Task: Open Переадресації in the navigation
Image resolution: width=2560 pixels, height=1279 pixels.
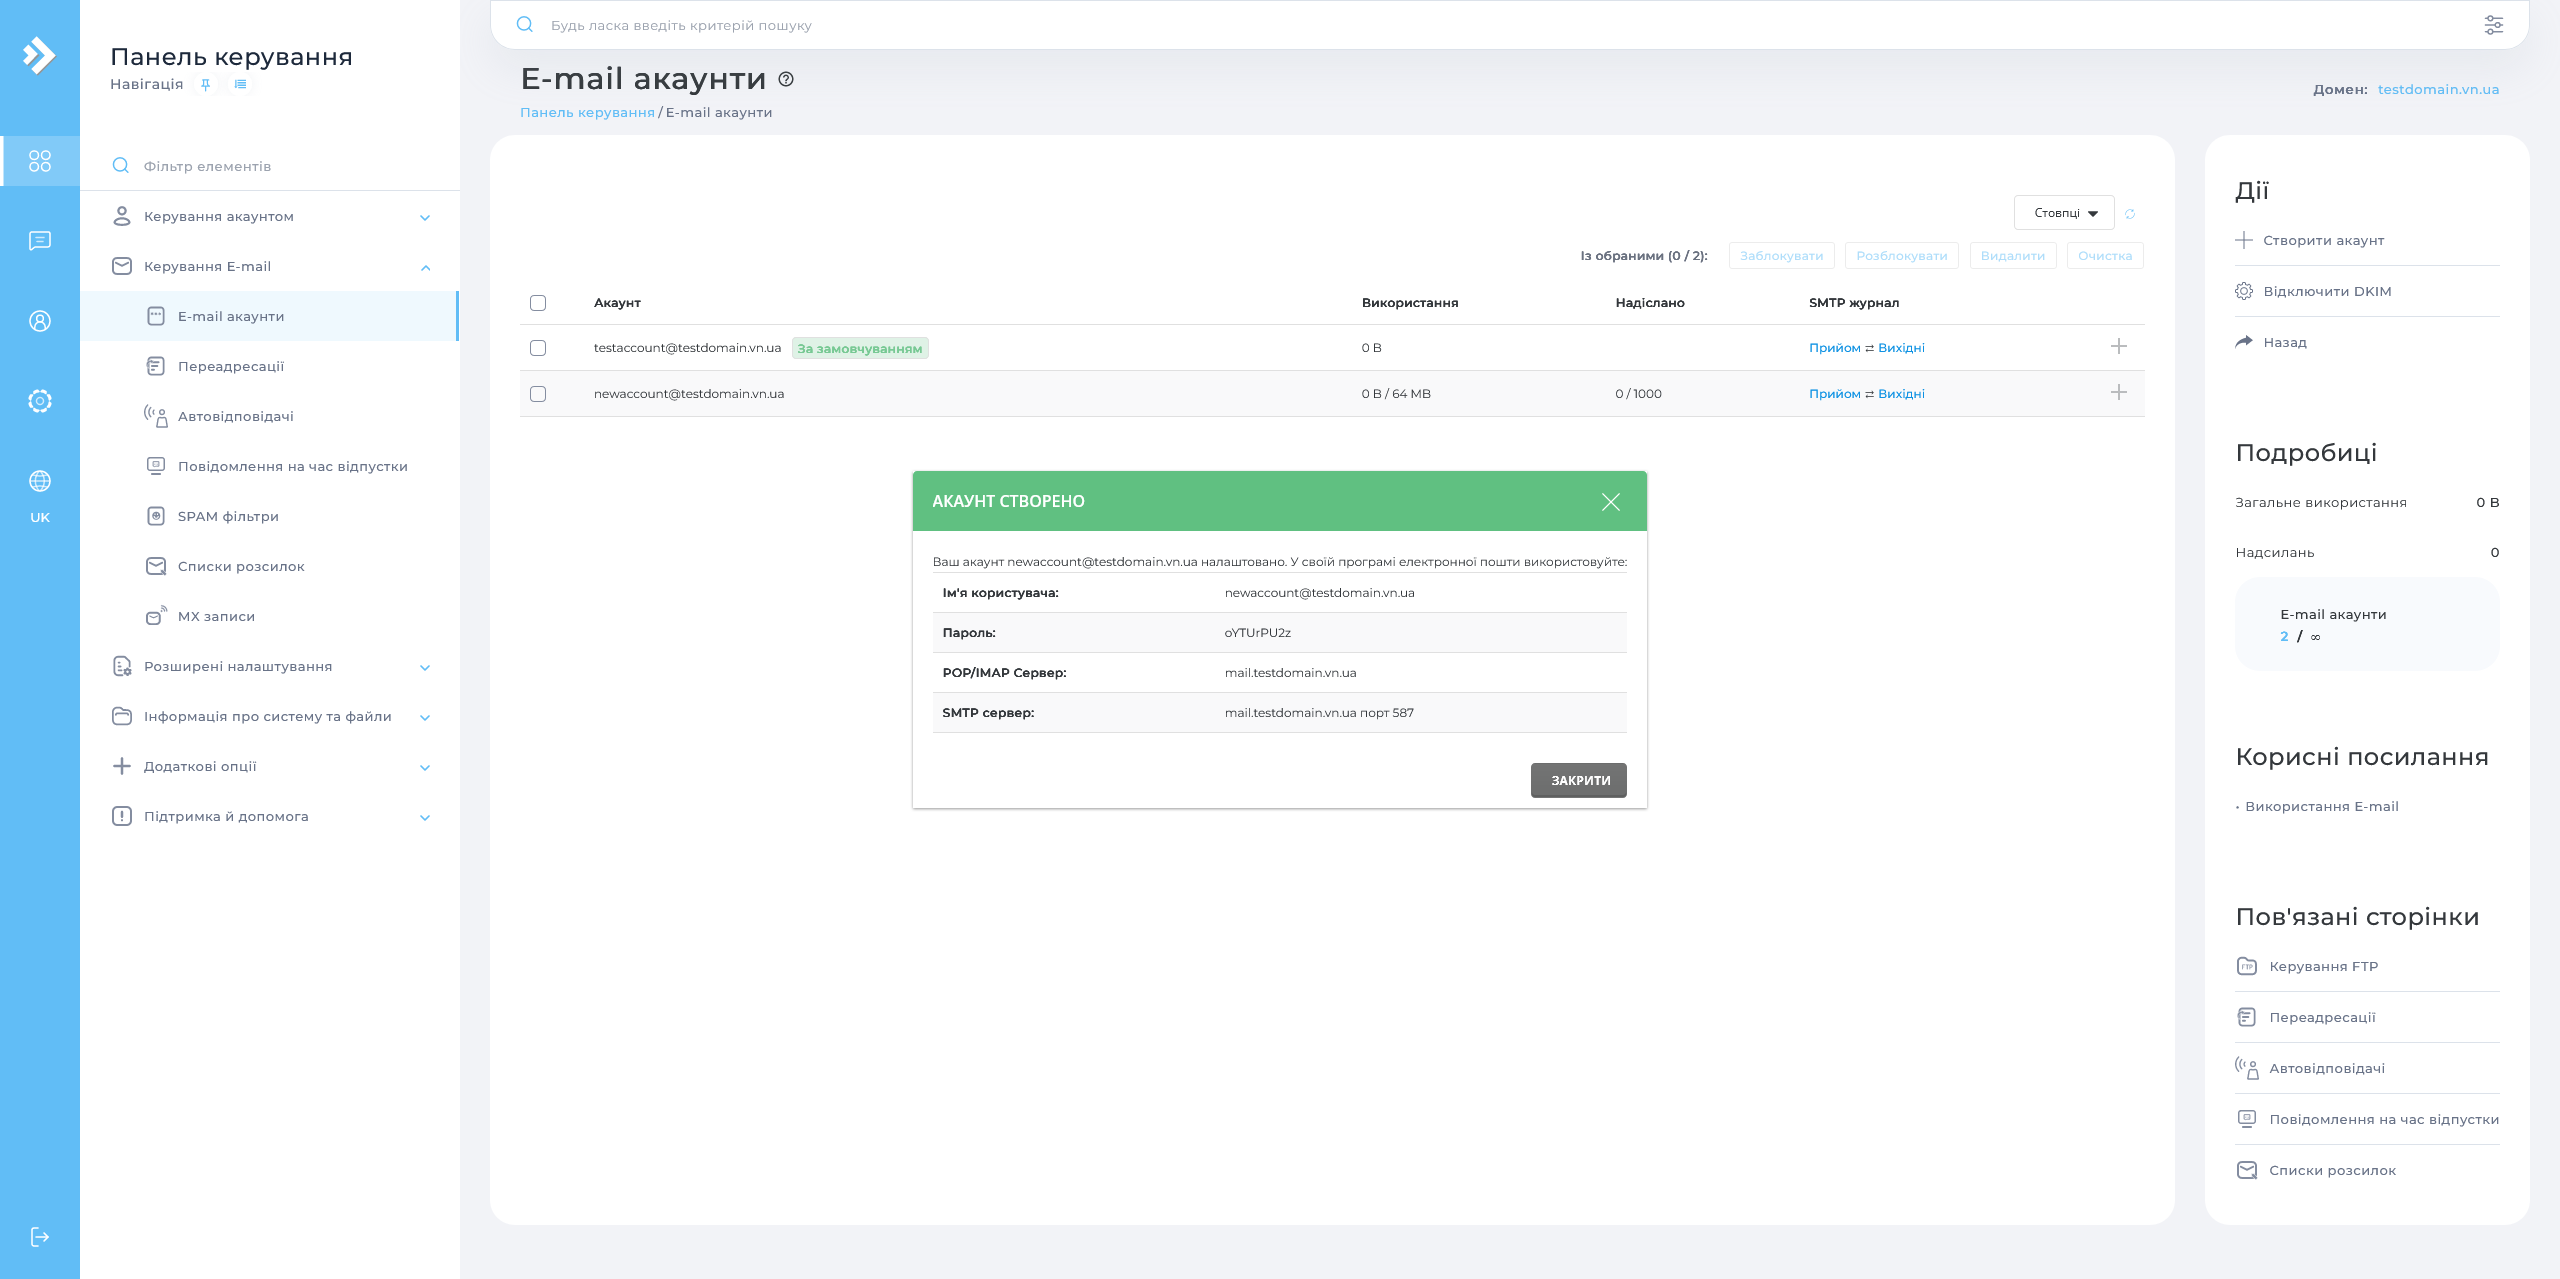Action: coord(231,367)
